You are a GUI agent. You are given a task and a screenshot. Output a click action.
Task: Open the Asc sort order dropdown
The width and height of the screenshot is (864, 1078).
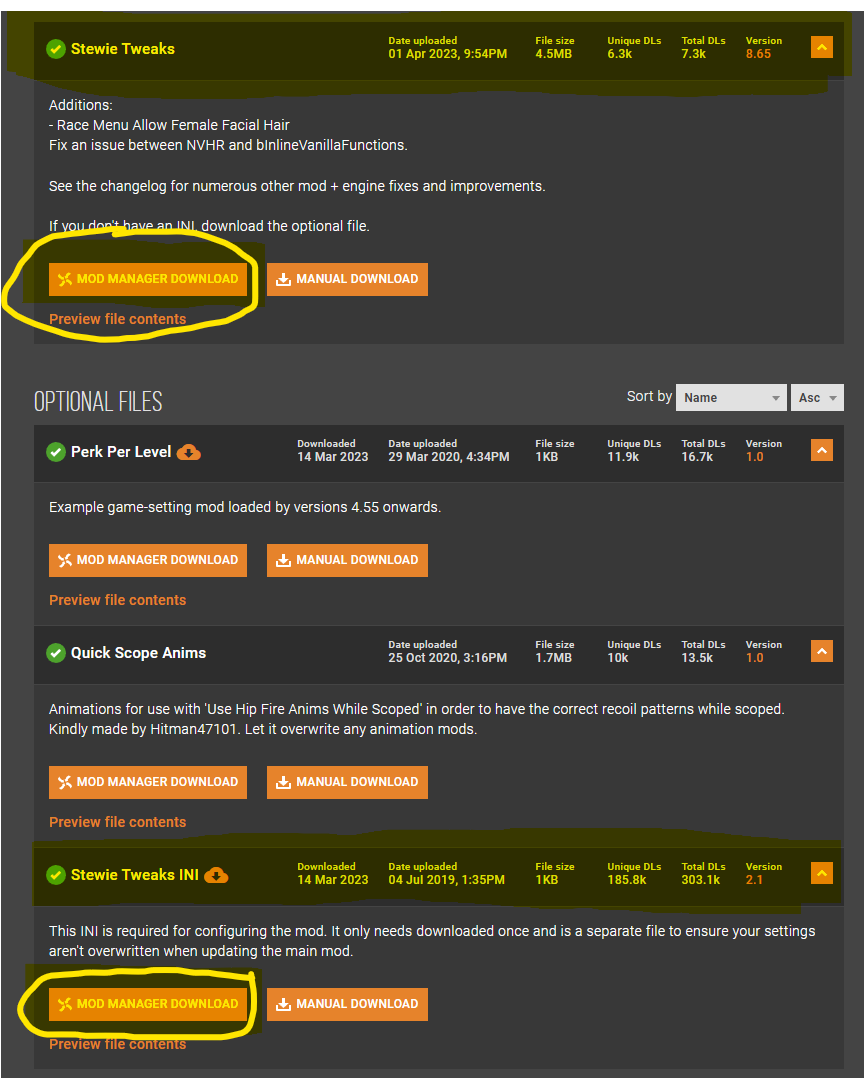click(x=817, y=397)
